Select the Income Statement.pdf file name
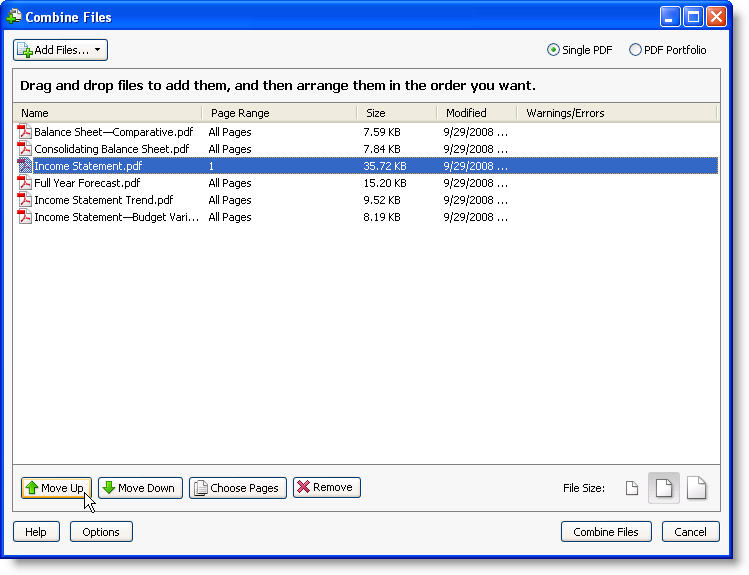 click(88, 166)
